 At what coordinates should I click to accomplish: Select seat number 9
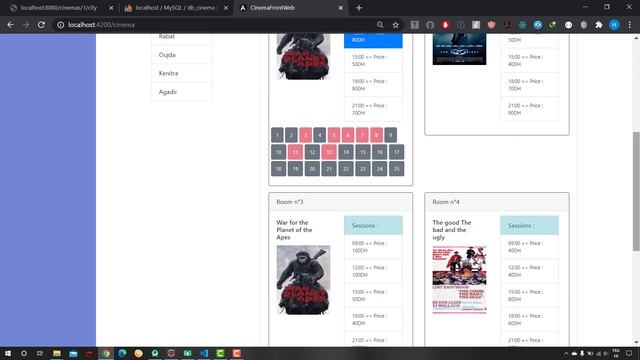[391, 135]
